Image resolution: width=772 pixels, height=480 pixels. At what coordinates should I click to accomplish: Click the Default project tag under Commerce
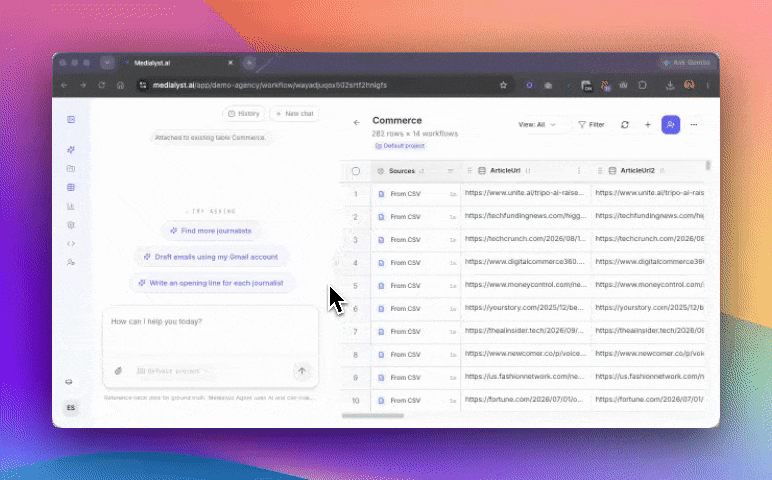400,146
